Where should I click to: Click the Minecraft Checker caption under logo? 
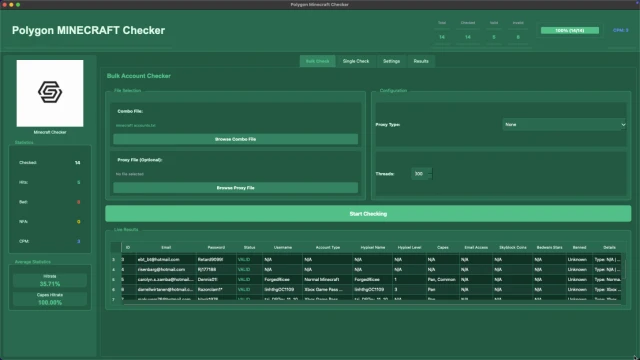(50, 132)
